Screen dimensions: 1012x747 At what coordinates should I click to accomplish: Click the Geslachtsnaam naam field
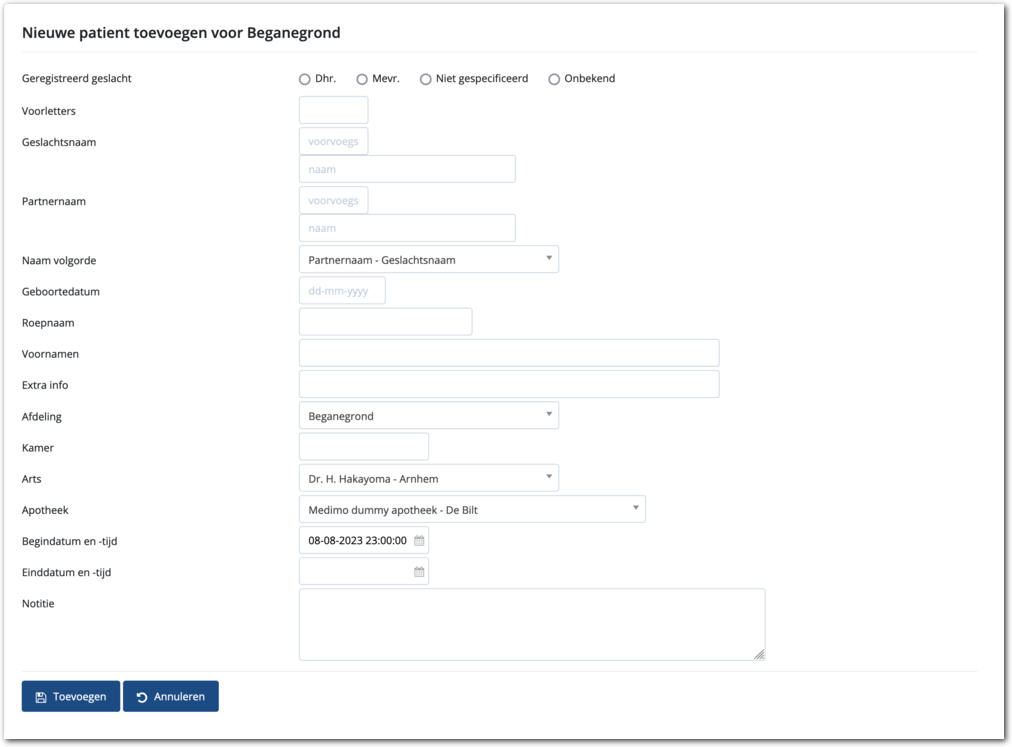(x=407, y=170)
